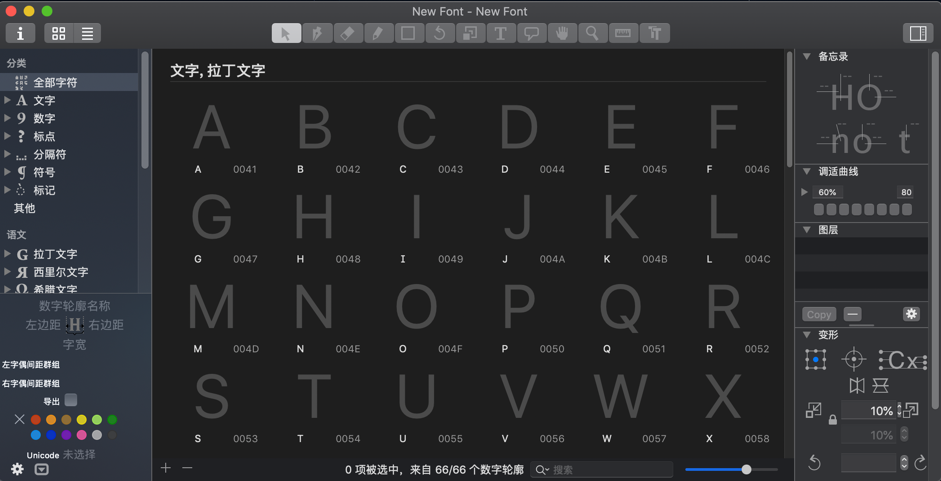Viewport: 941px width, 481px height.
Task: Select the Pencil tool
Action: click(378, 33)
